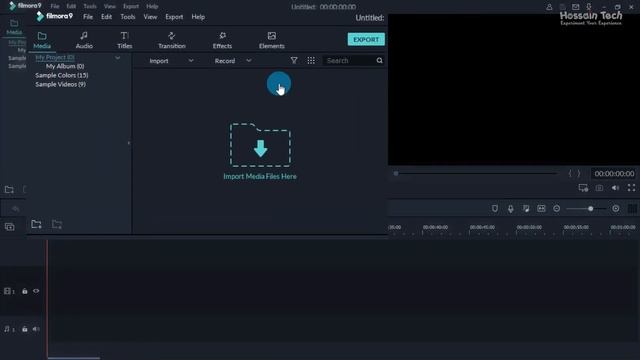
Task: Add a marker with the shield icon
Action: (495, 209)
